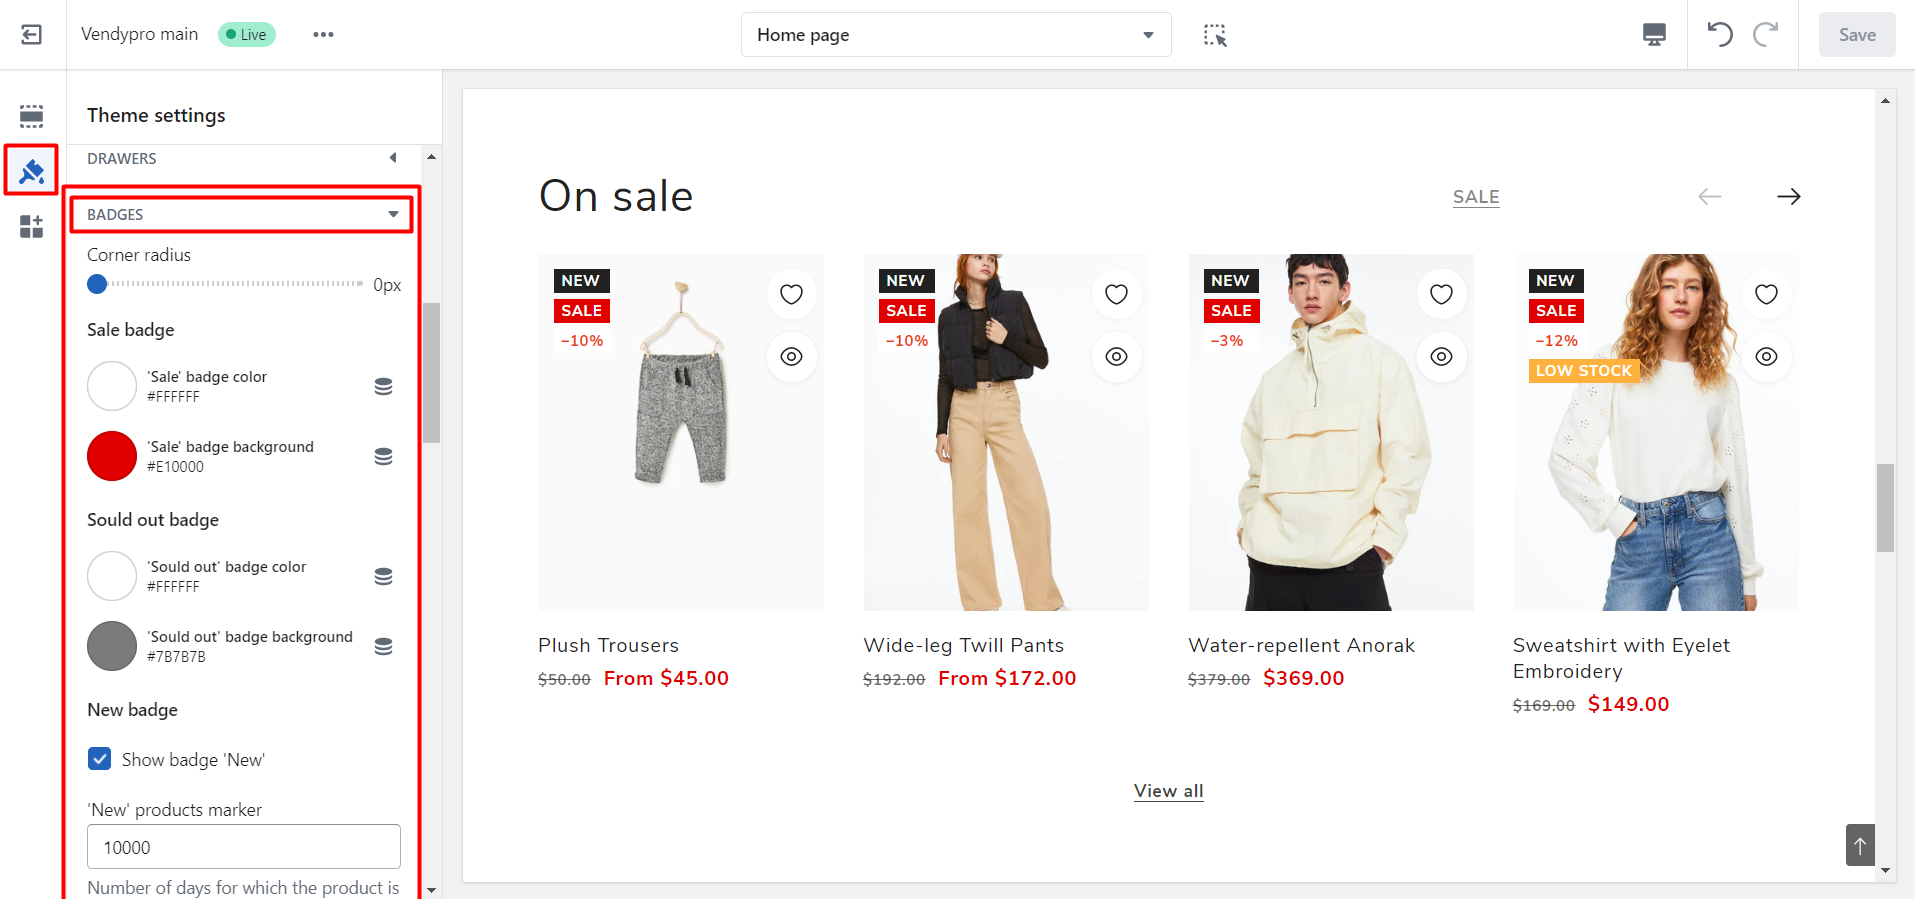
Task: Click the View all link
Action: pyautogui.click(x=1167, y=790)
